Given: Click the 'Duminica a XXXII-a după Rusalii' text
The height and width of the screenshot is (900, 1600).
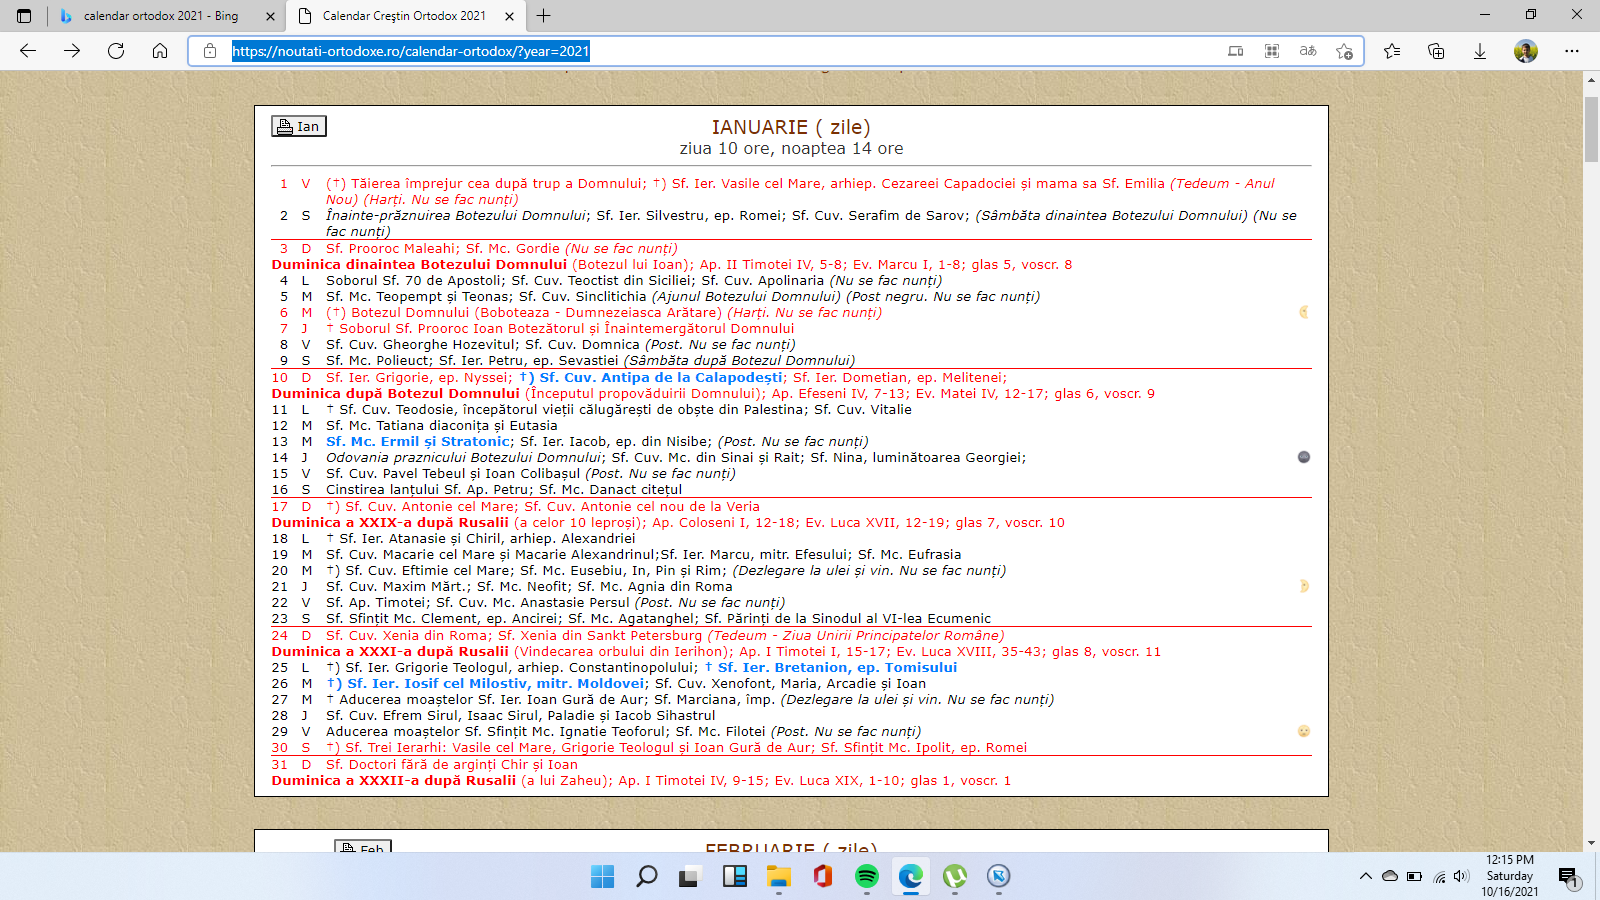Looking at the screenshot, I should click(394, 780).
